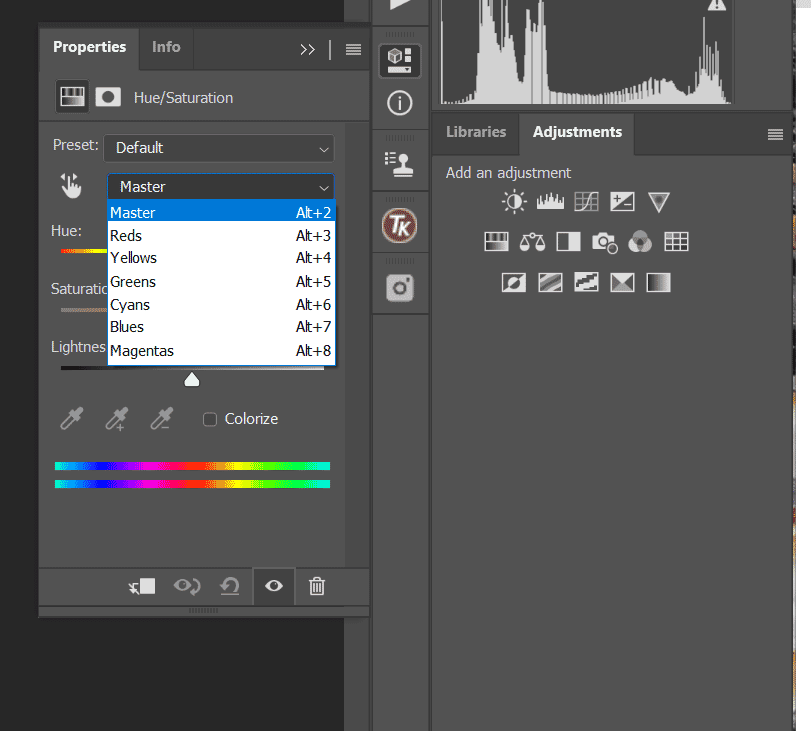The width and height of the screenshot is (811, 731).
Task: Add an Invert adjustment layer
Action: [x=513, y=281]
